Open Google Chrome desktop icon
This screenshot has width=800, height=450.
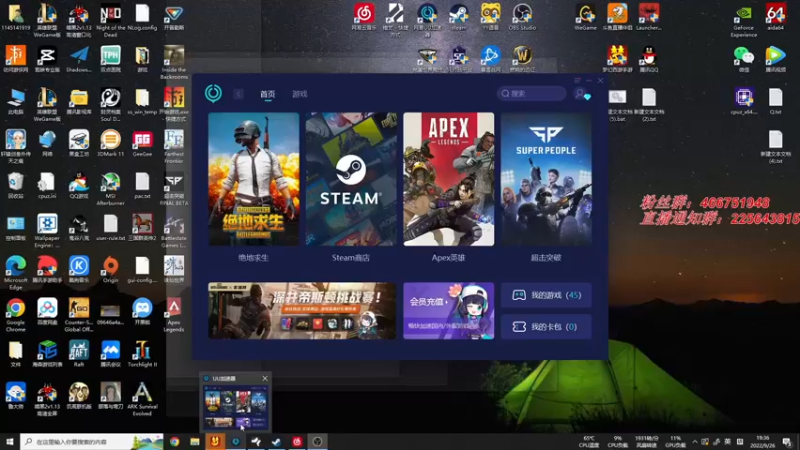(15, 315)
